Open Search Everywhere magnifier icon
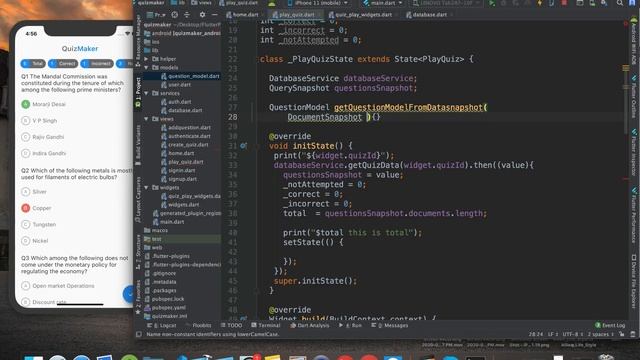Image resolution: width=640 pixels, height=360 pixels. click(x=620, y=3)
